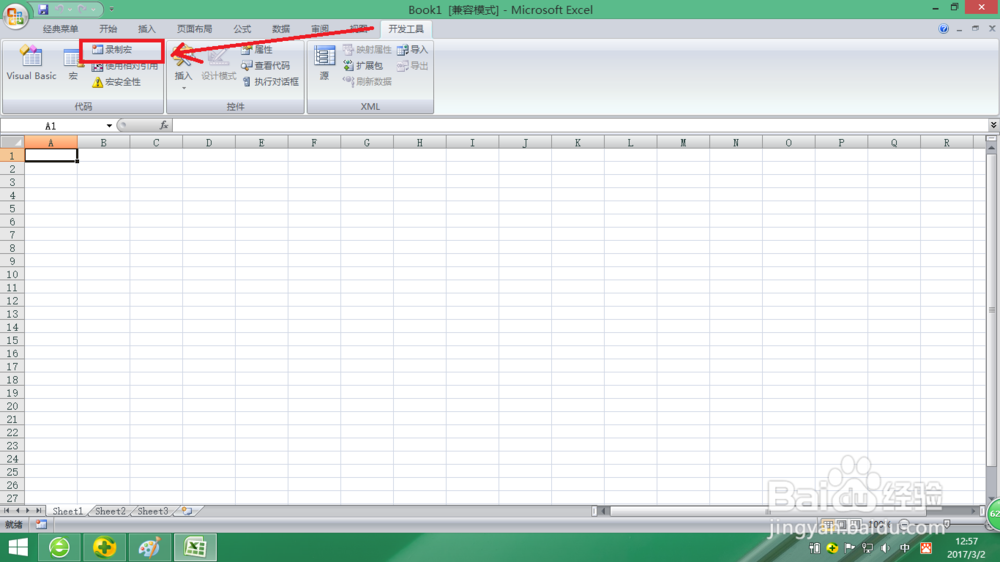Select column header B
The width and height of the screenshot is (1000, 562).
tap(103, 143)
